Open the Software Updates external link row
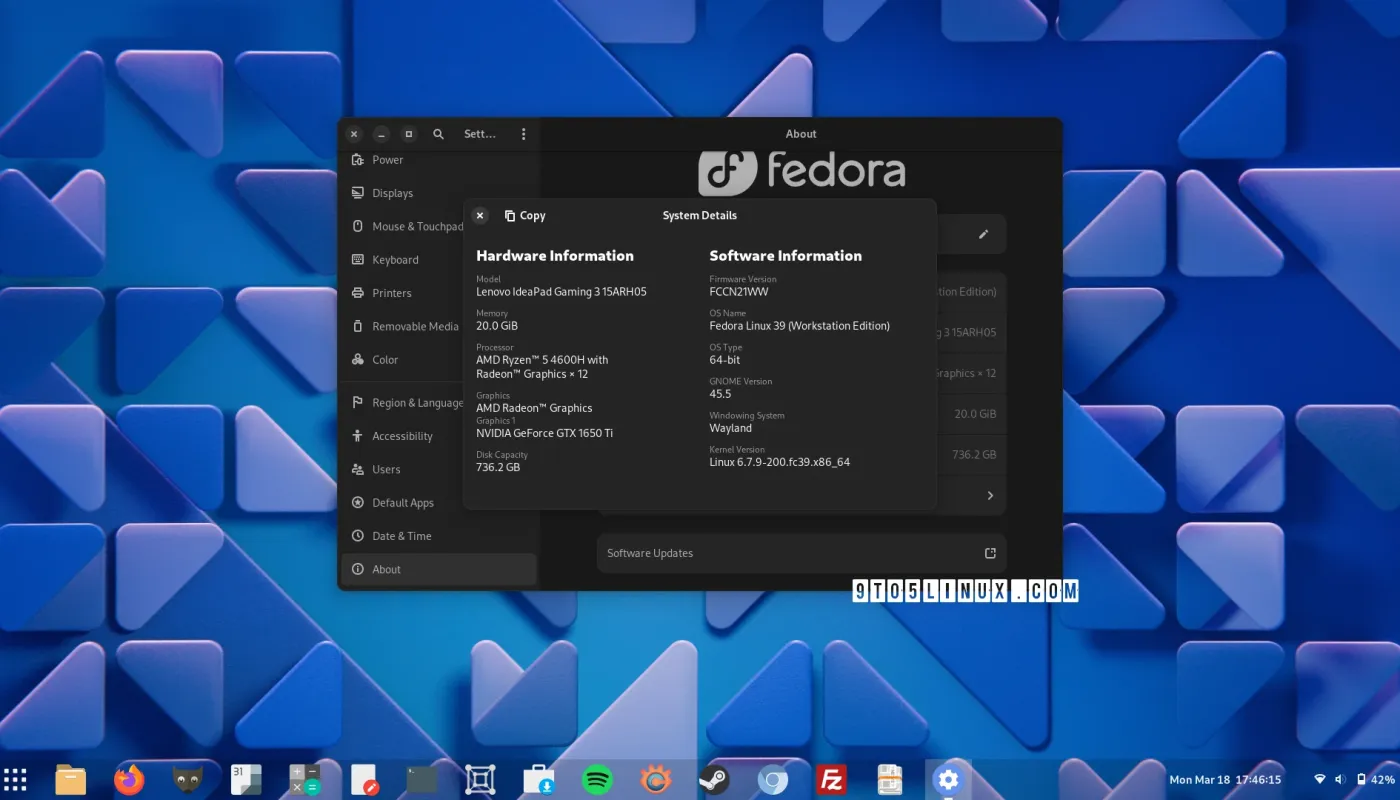 click(801, 553)
